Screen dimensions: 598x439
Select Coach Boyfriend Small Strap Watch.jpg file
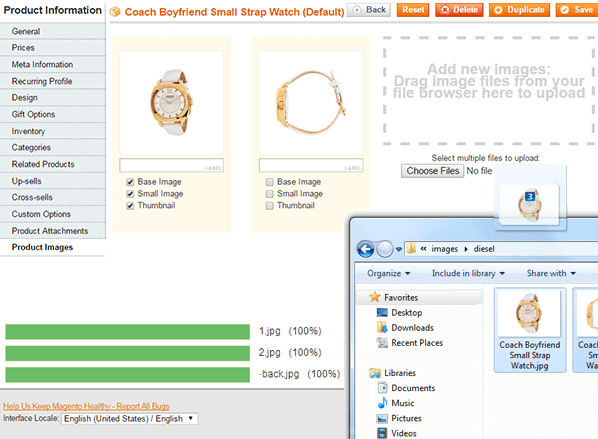tap(530, 330)
